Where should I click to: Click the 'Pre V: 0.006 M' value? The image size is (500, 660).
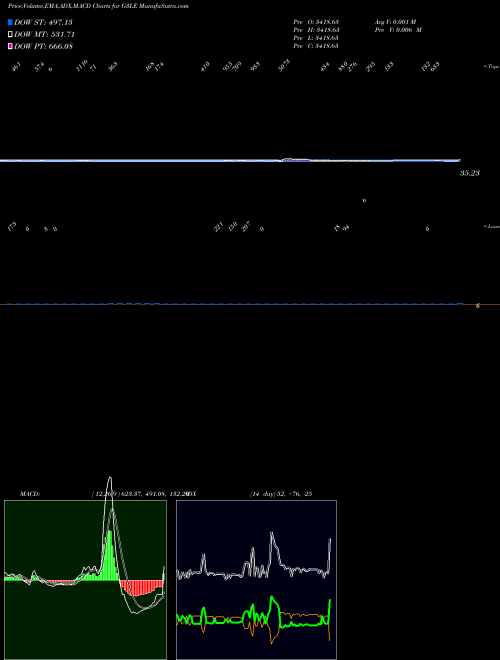pyautogui.click(x=398, y=30)
